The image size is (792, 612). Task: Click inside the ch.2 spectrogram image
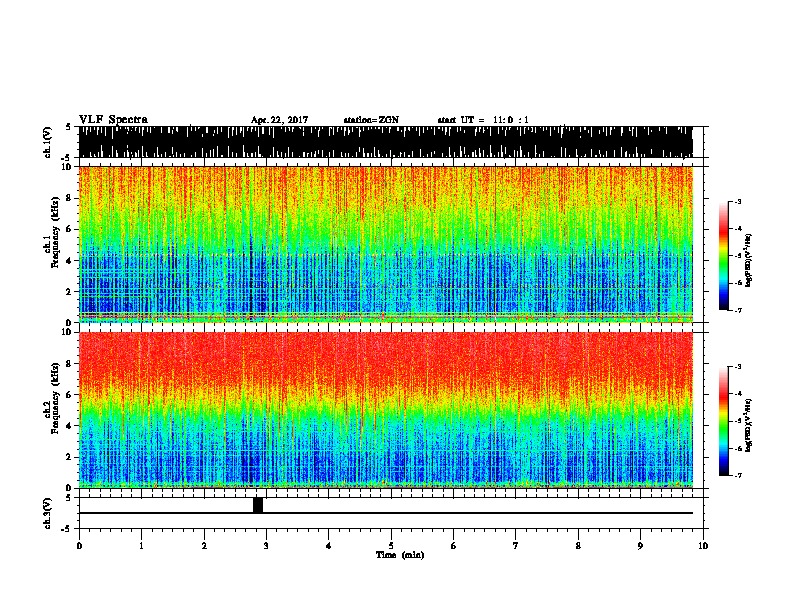(385, 410)
